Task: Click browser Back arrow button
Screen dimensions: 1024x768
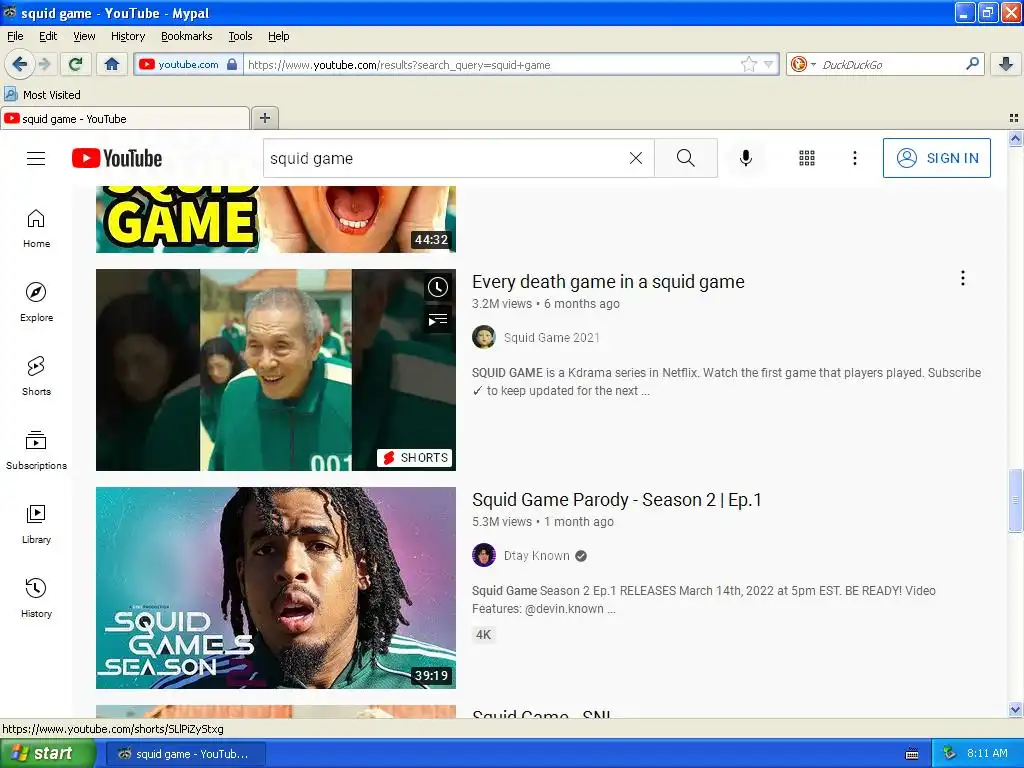Action: (19, 64)
